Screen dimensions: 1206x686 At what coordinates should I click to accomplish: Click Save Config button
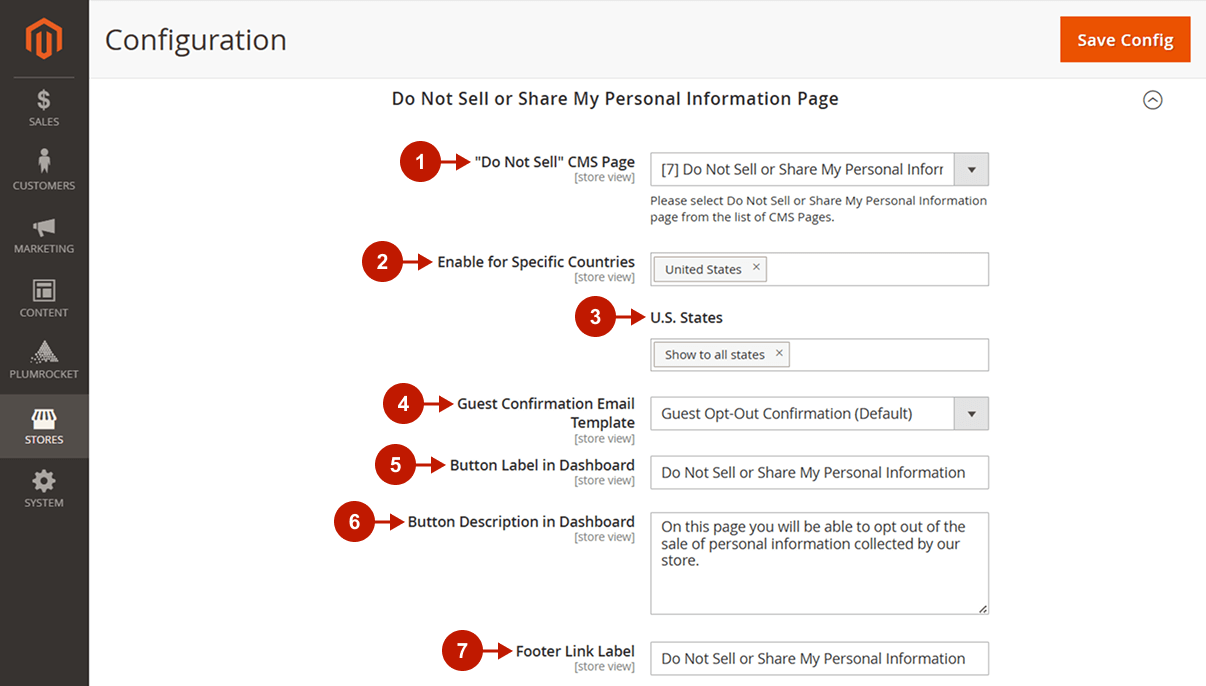[x=1125, y=40]
